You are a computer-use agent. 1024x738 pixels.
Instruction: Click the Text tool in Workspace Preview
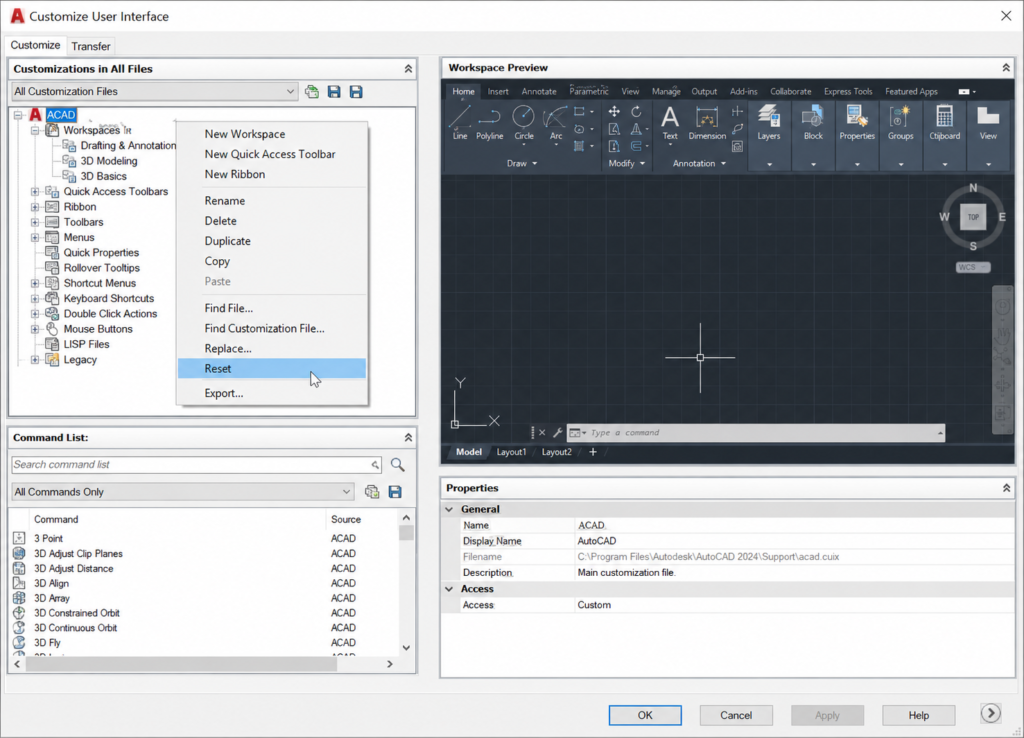(670, 123)
